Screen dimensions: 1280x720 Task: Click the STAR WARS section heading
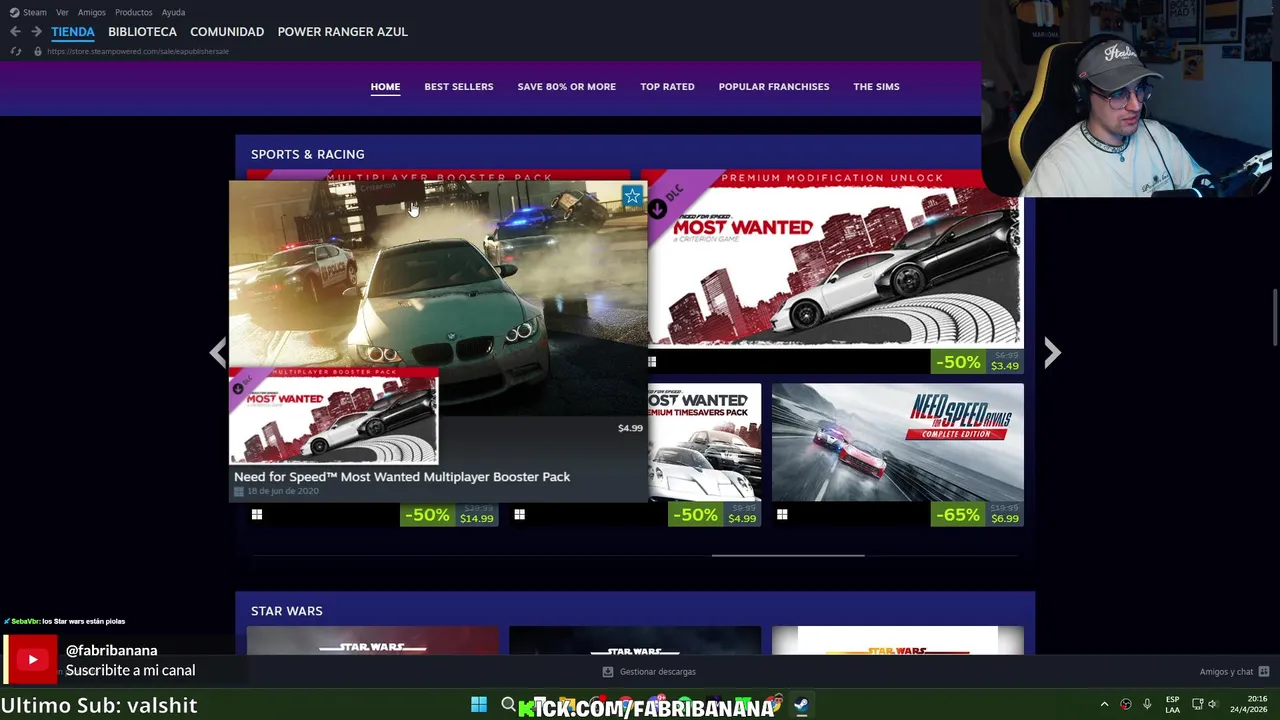287,611
